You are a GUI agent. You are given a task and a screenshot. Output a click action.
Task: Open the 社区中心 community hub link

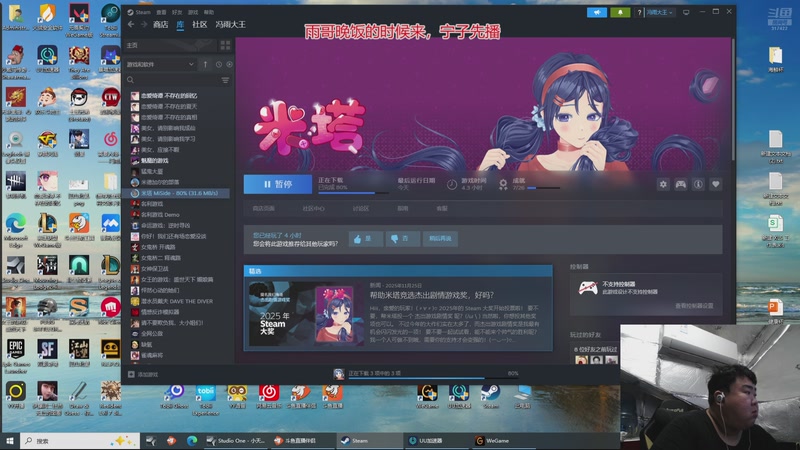tap(313, 209)
